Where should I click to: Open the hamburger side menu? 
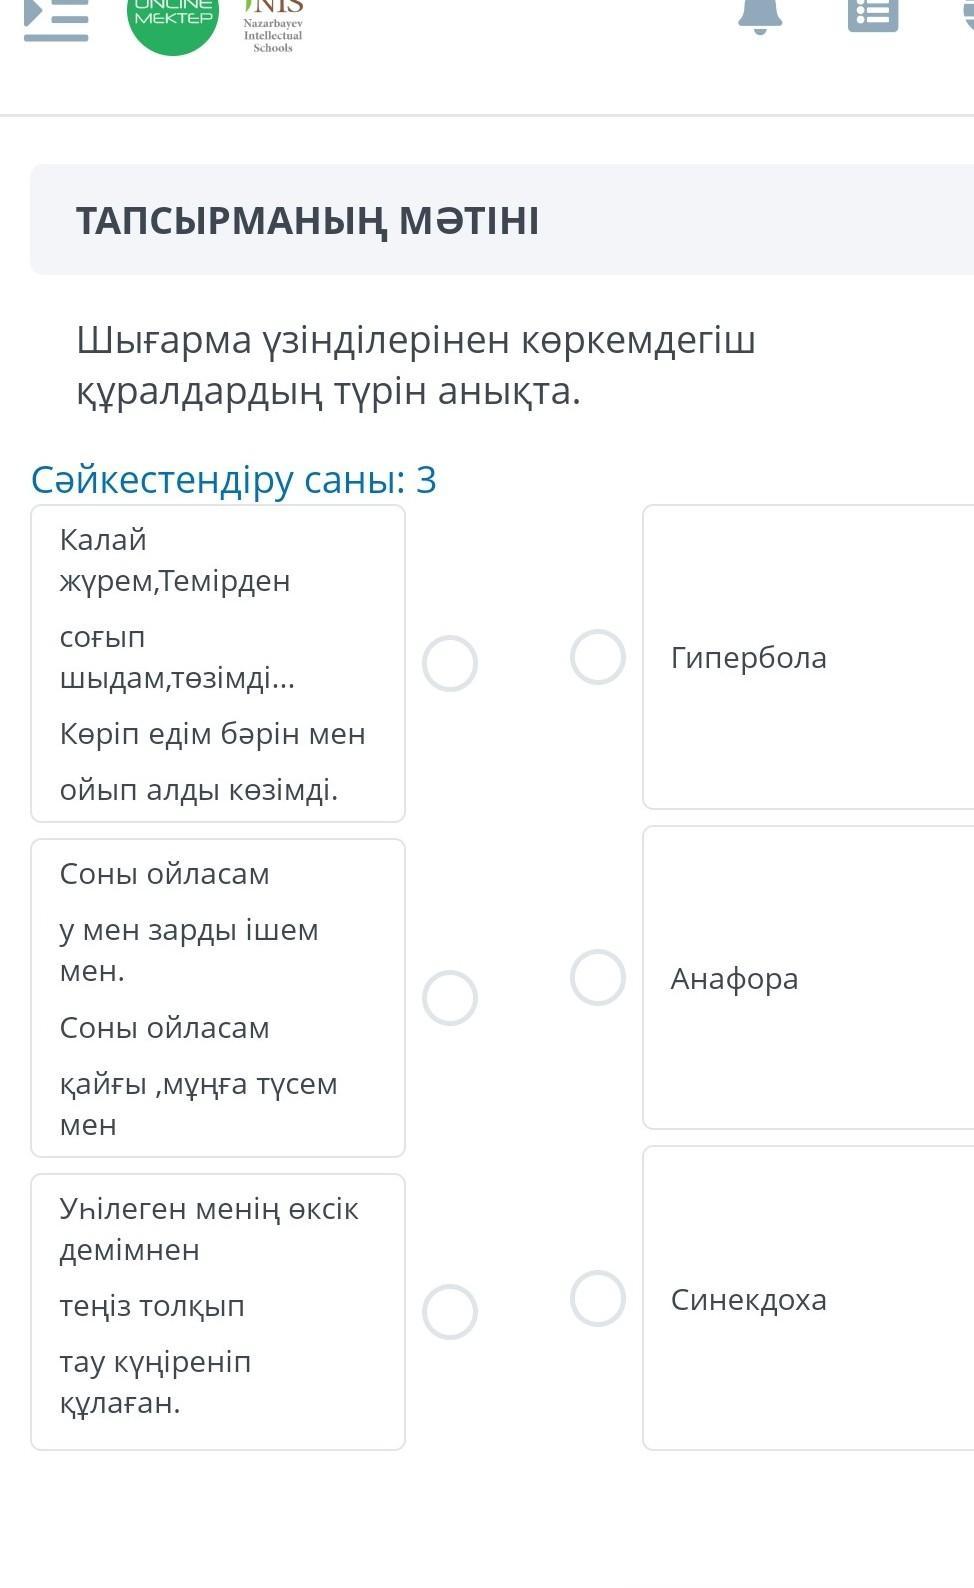pos(56,18)
